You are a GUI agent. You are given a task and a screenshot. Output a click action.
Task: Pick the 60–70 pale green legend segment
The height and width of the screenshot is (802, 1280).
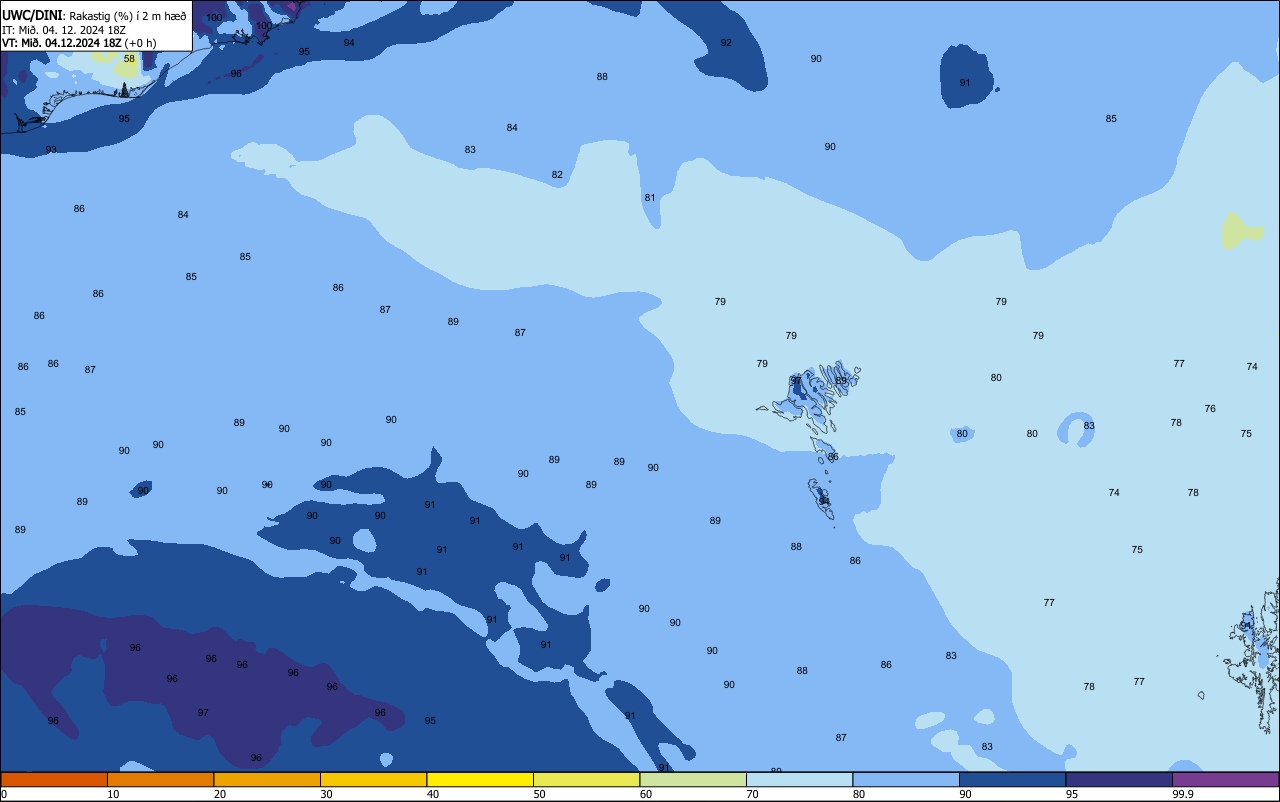click(x=693, y=779)
